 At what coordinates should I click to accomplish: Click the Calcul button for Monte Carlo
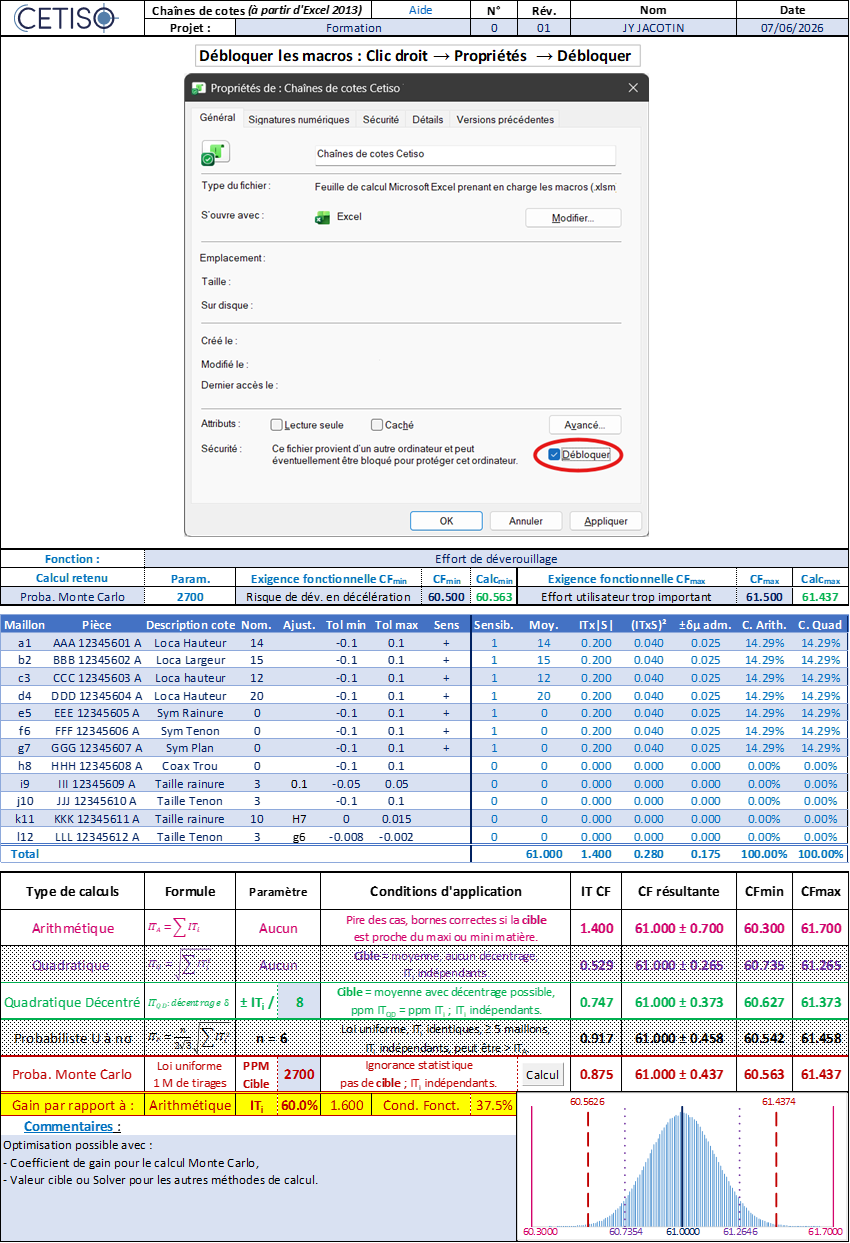[542, 1075]
